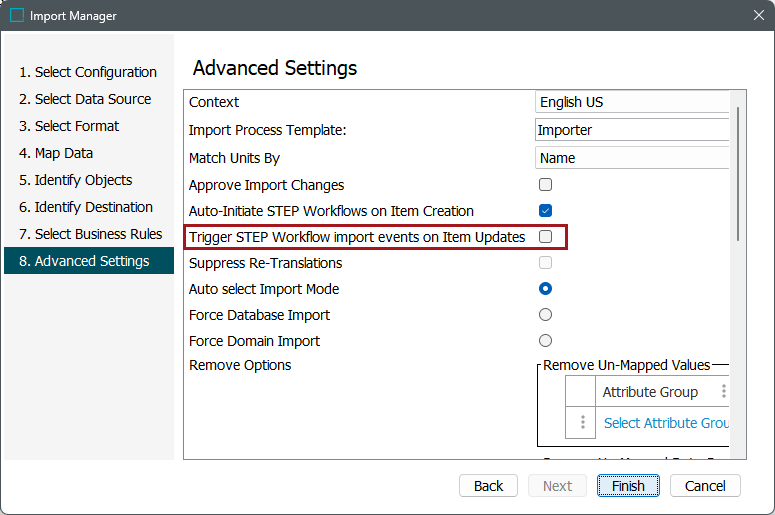Image resolution: width=775 pixels, height=515 pixels.
Task: Click the Finish button
Action: [x=629, y=486]
